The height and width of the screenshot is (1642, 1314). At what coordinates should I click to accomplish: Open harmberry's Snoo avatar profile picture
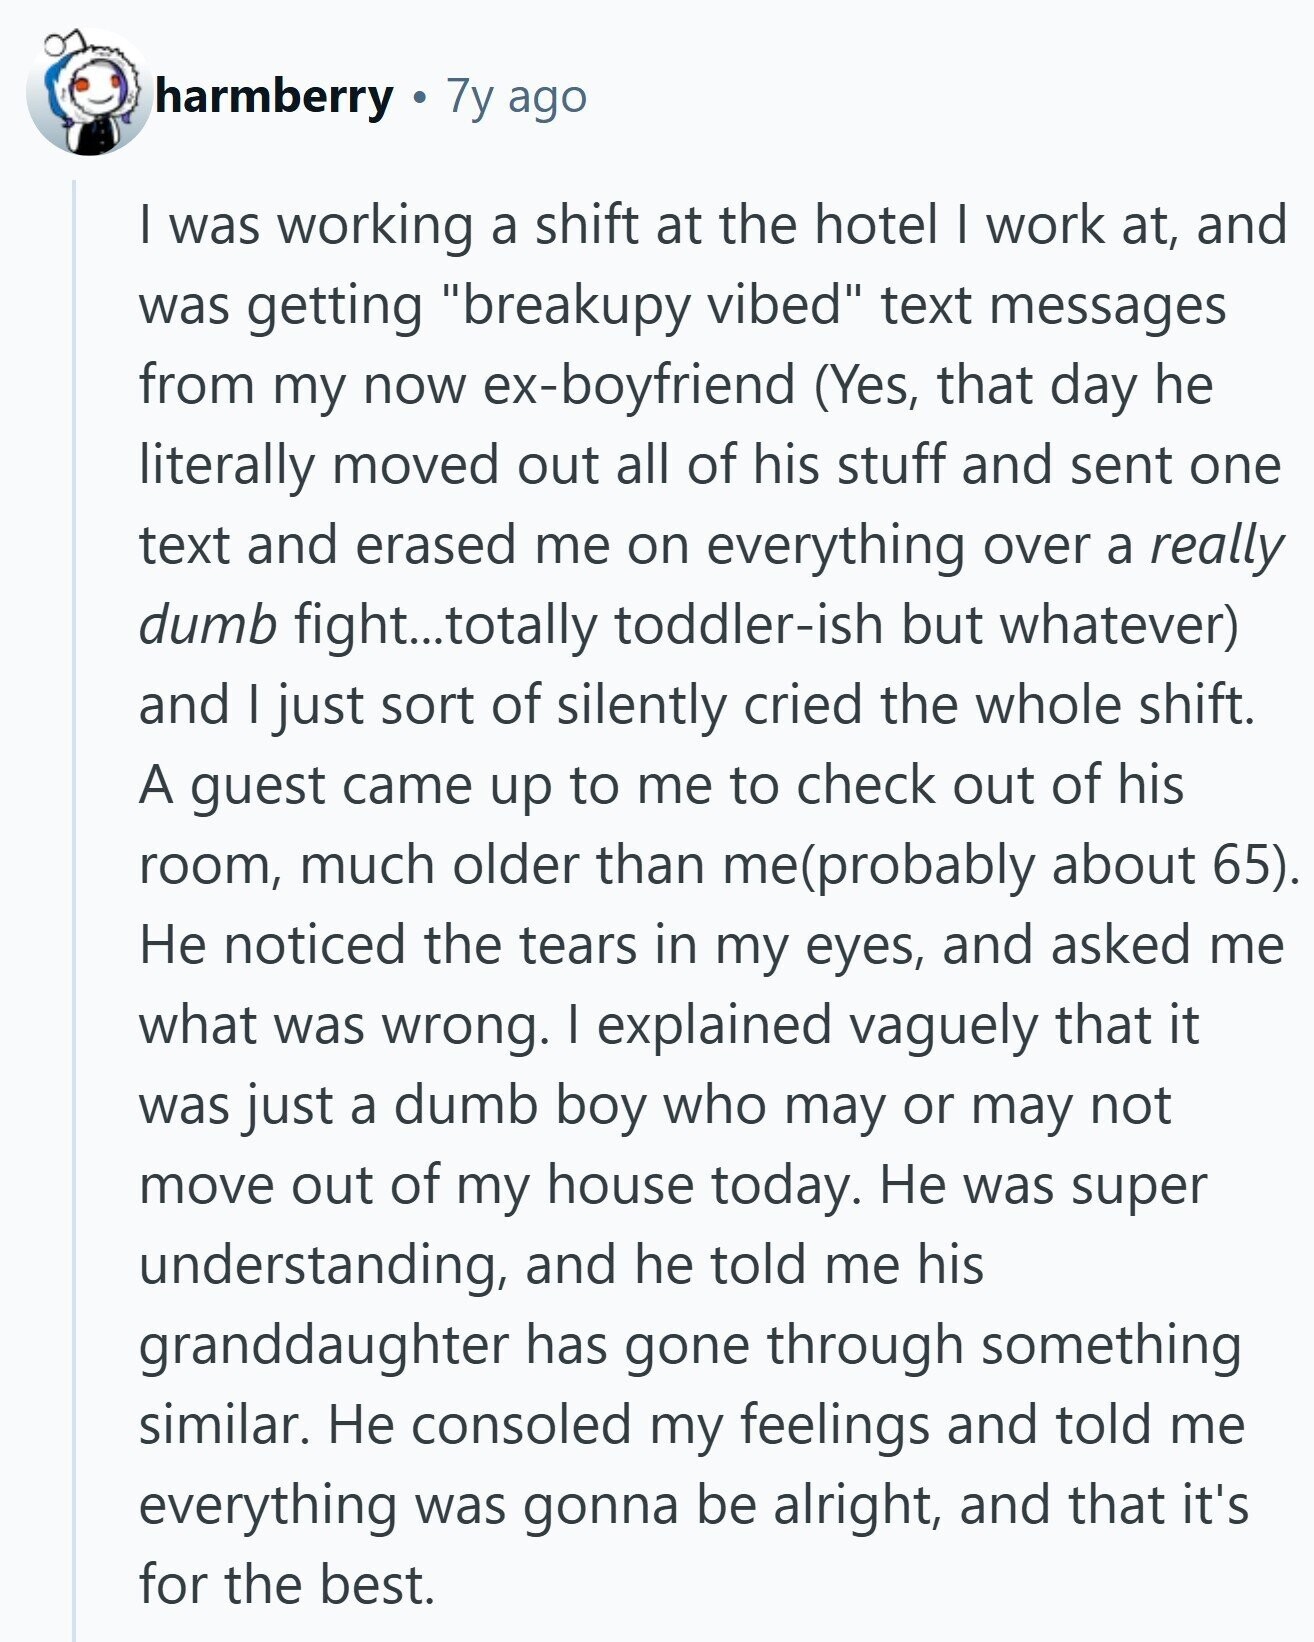89,94
